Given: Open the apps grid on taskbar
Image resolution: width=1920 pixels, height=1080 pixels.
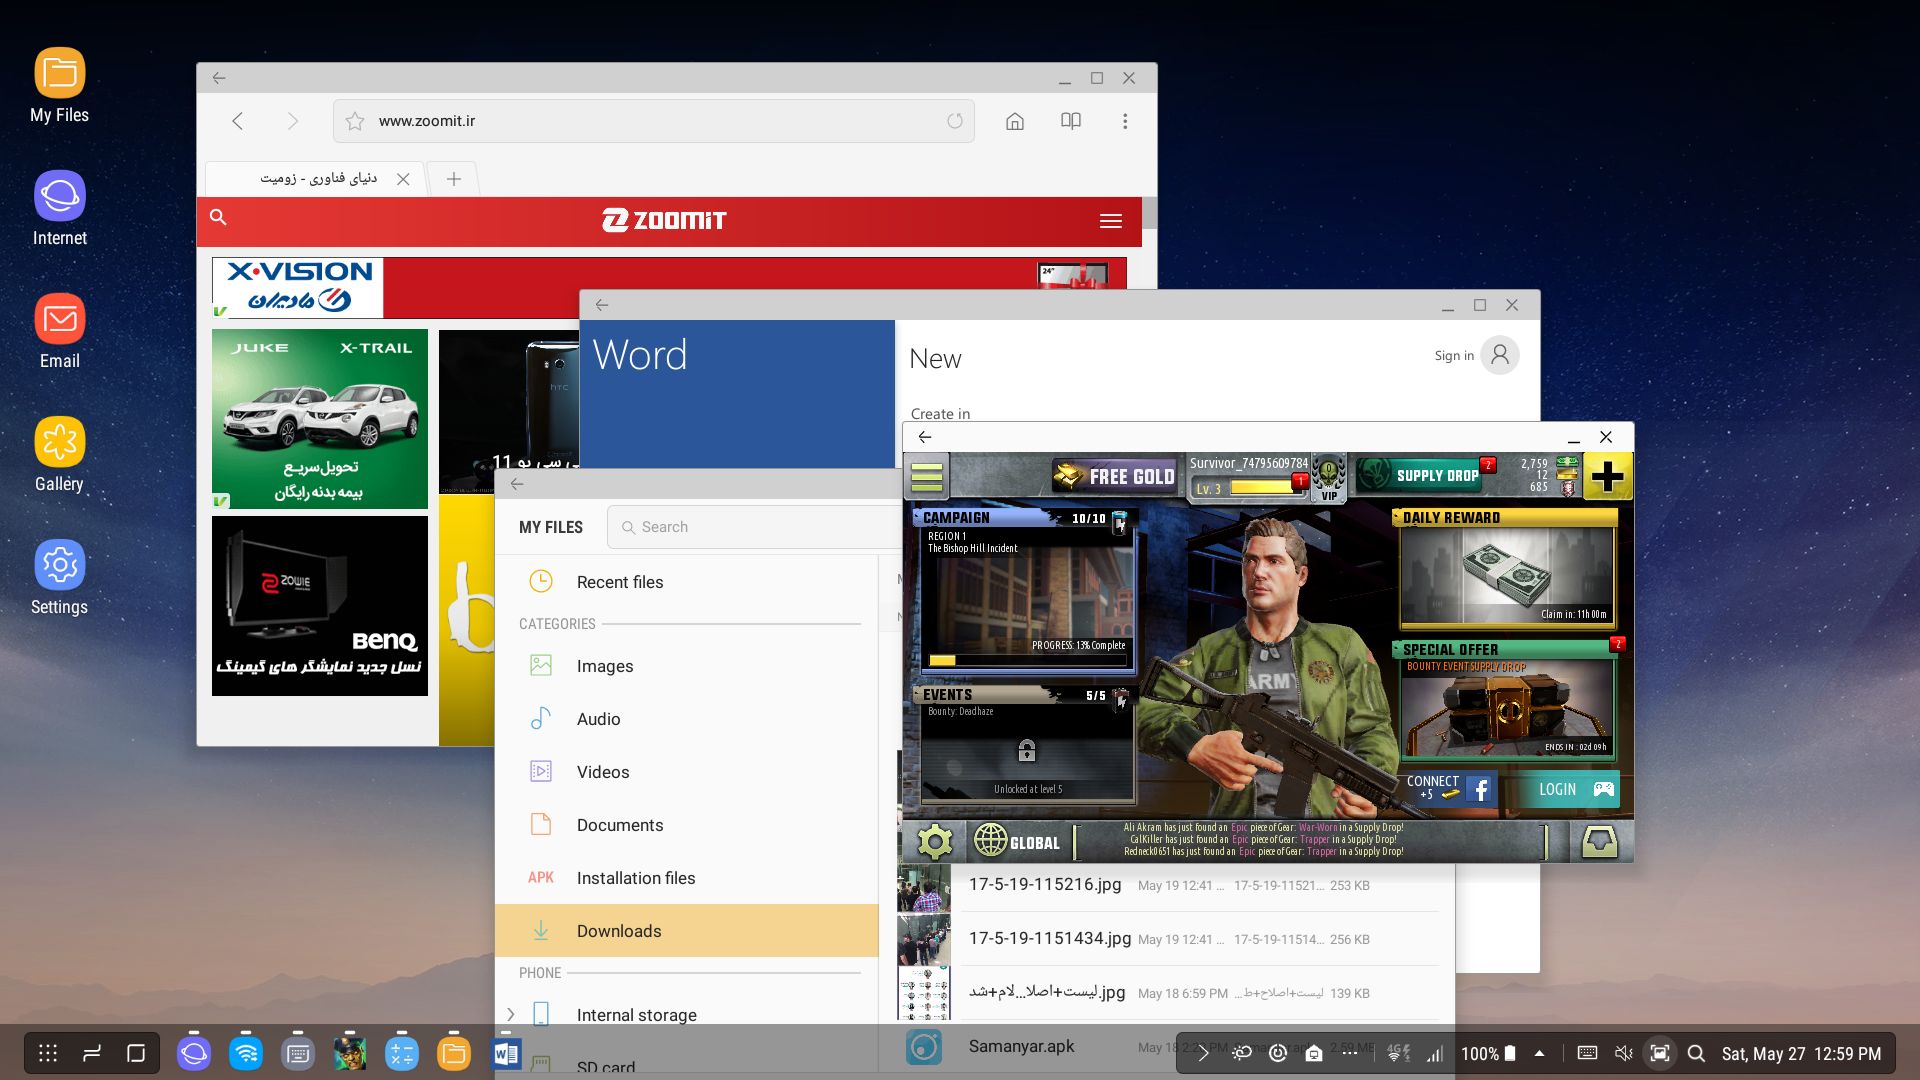Looking at the screenshot, I should 48,1053.
